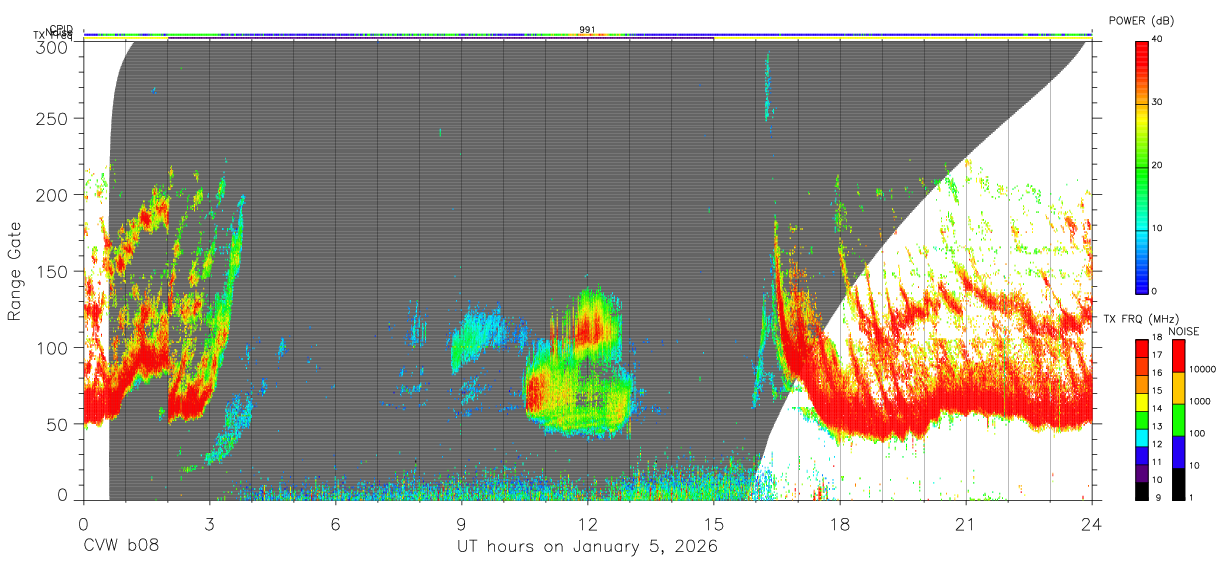The image size is (1228, 567).
Task: Click the 250 range gate tick label
Action: click(x=54, y=118)
